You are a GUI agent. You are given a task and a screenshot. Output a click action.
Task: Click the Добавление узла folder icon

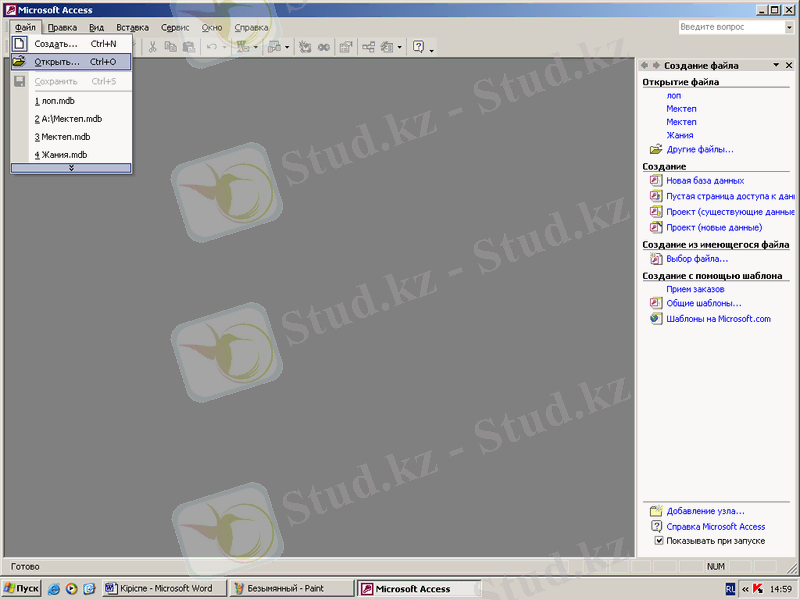coord(656,511)
